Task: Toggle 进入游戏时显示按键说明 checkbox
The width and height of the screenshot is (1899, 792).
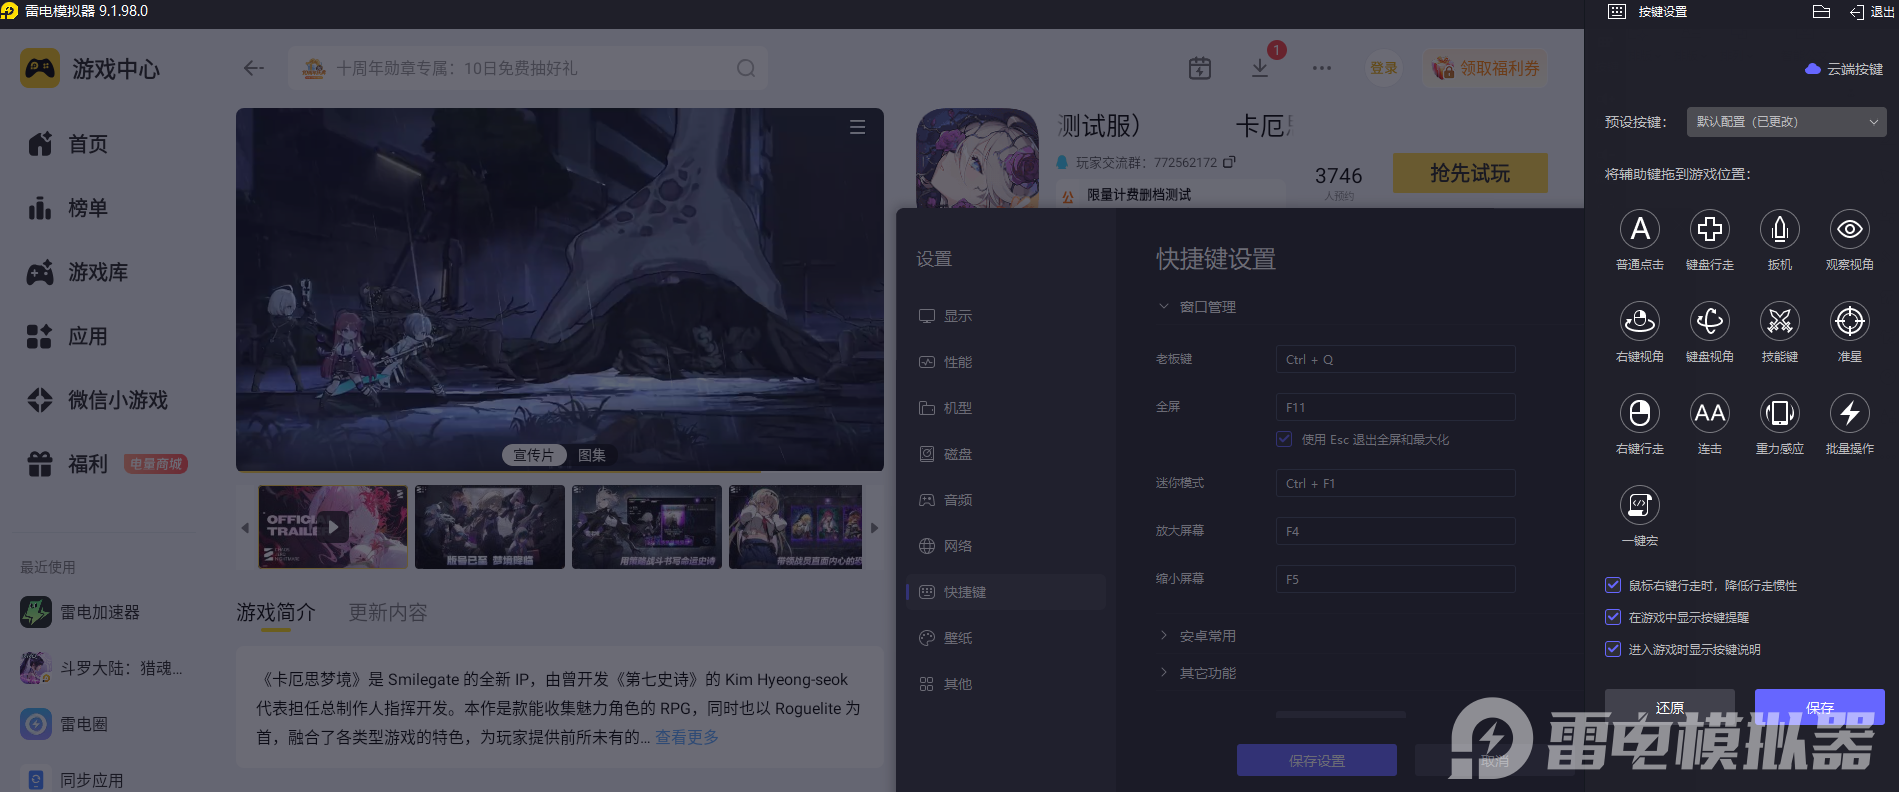Action: pos(1613,649)
